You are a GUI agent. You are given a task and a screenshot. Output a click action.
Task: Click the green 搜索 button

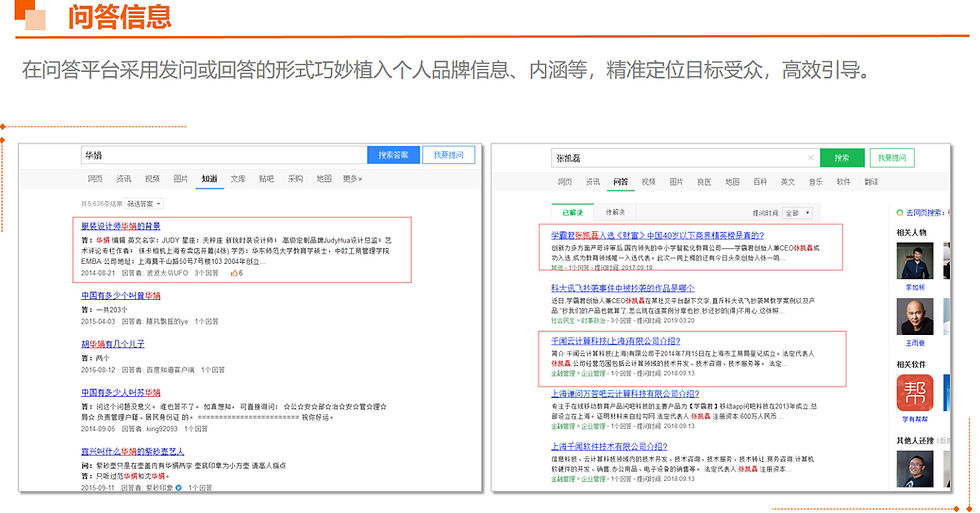tap(842, 158)
